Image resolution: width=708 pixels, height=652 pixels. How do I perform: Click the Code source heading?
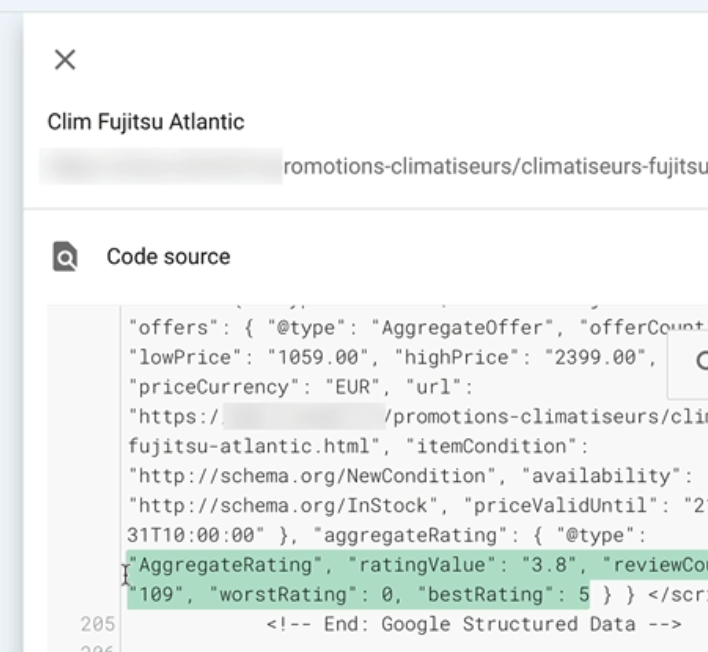point(168,256)
